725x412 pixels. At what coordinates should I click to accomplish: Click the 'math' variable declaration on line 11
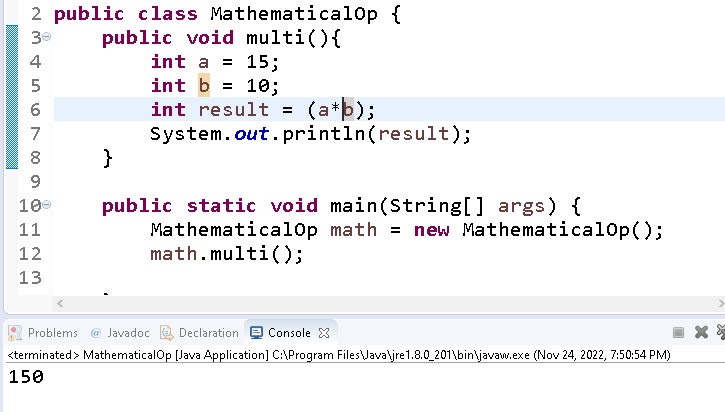pyautogui.click(x=354, y=230)
